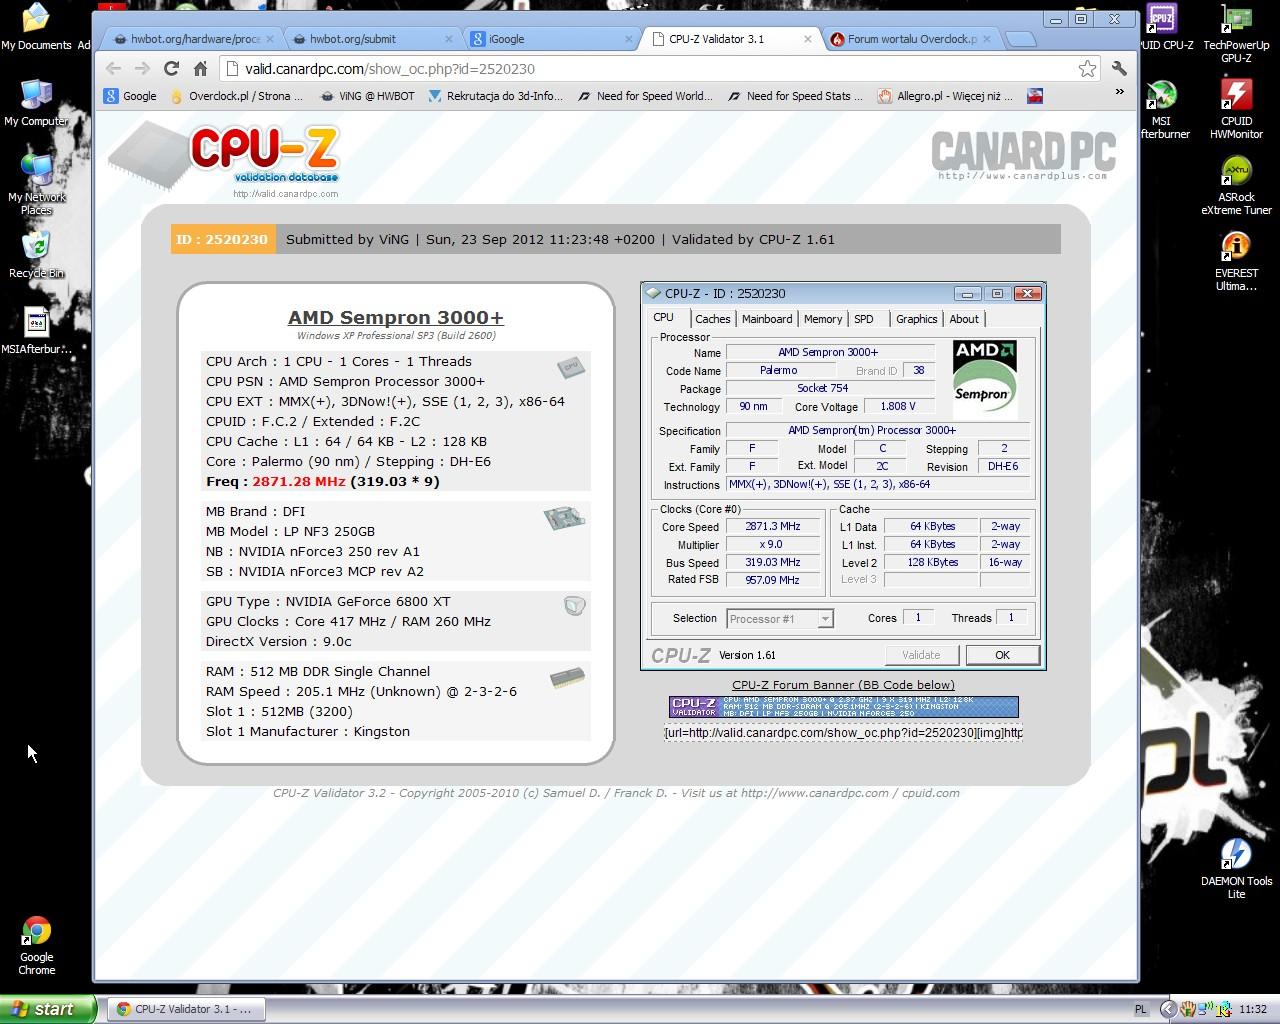This screenshot has height=1024, width=1280.
Task: Click the browser Back arrow
Action: point(113,68)
